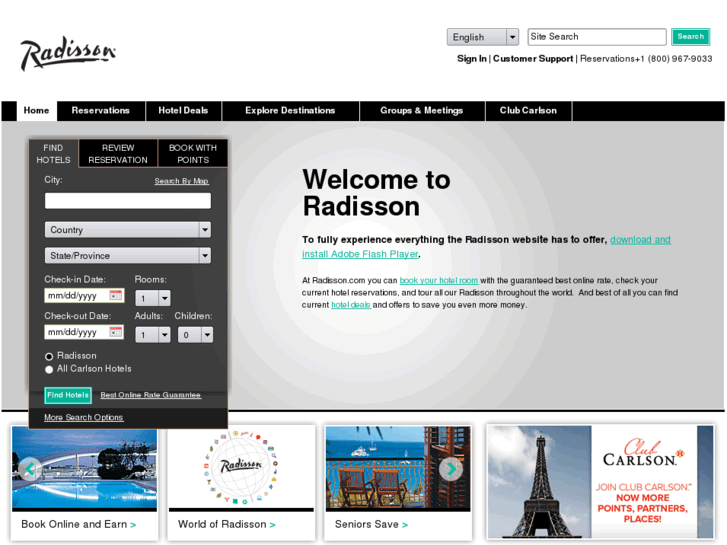
Task: Switch to the Review Reservation tab
Action: click(118, 154)
